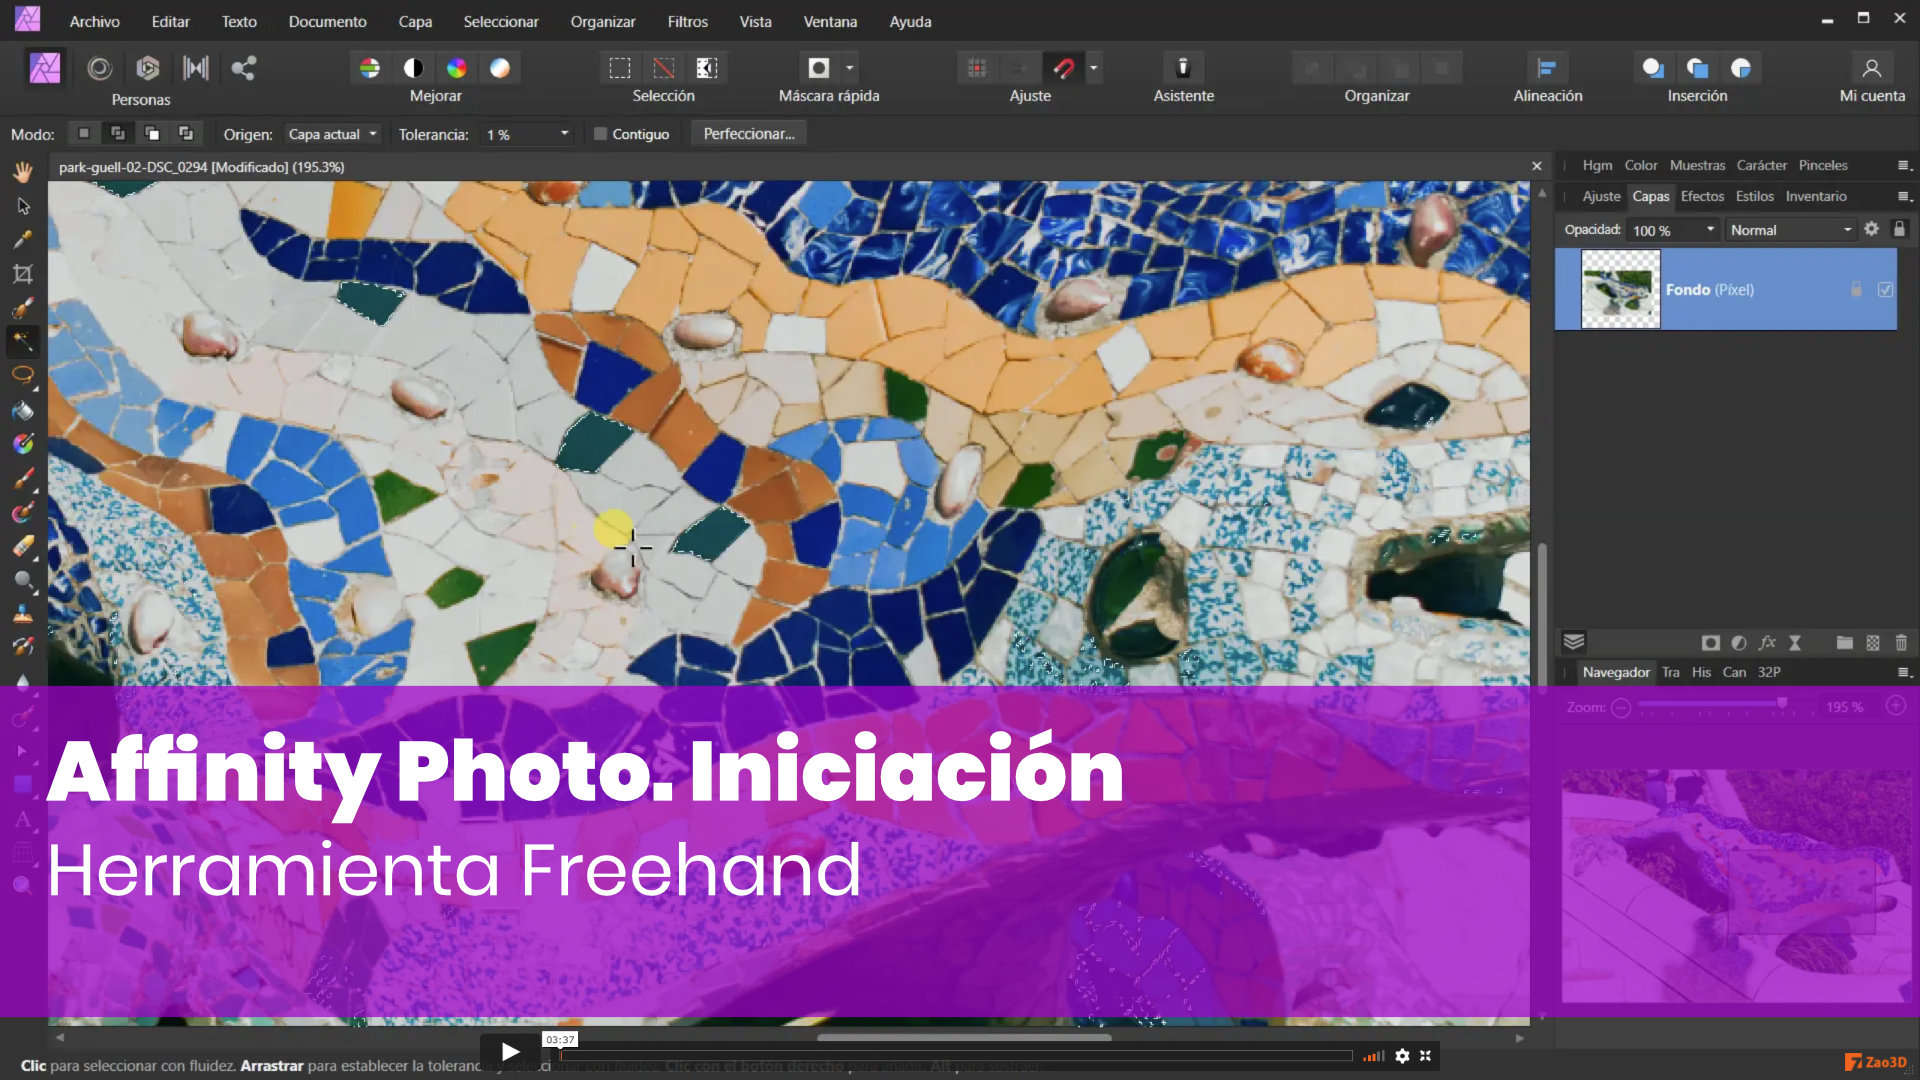Toggle the red magnet snapping button
Viewport: 1920px width, 1080px height.
click(x=1064, y=68)
